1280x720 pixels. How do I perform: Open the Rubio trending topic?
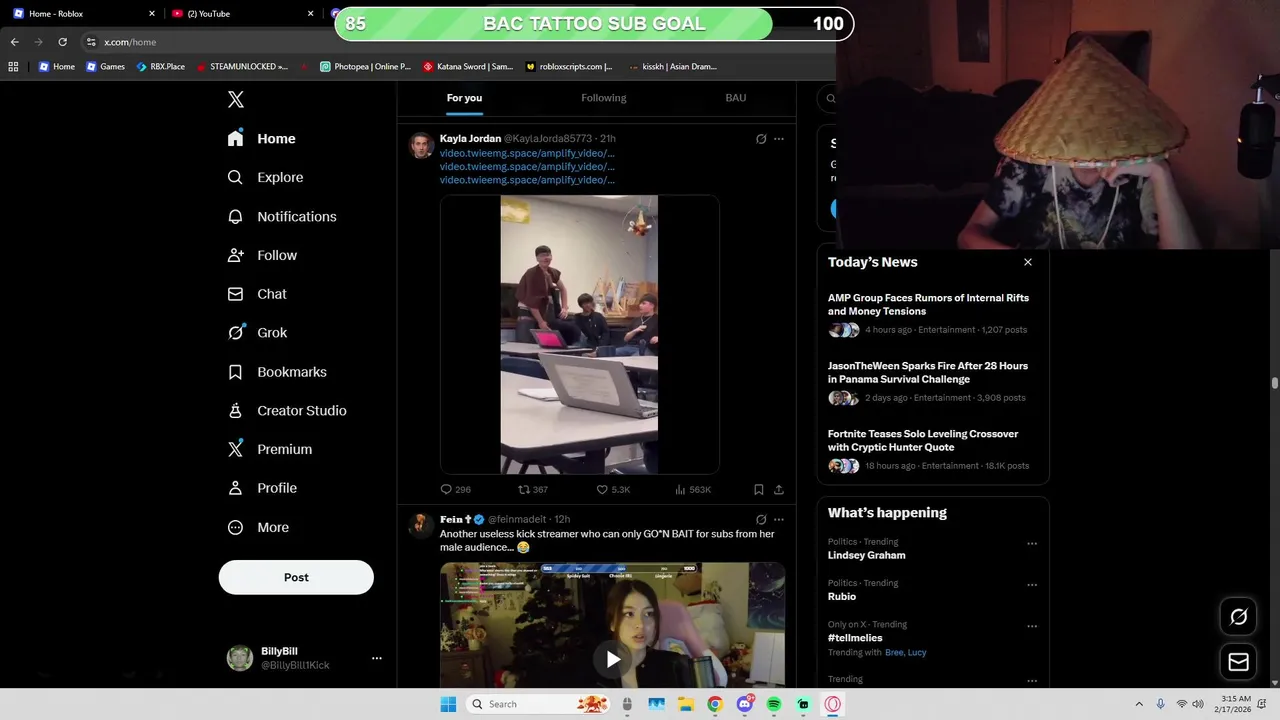click(842, 596)
